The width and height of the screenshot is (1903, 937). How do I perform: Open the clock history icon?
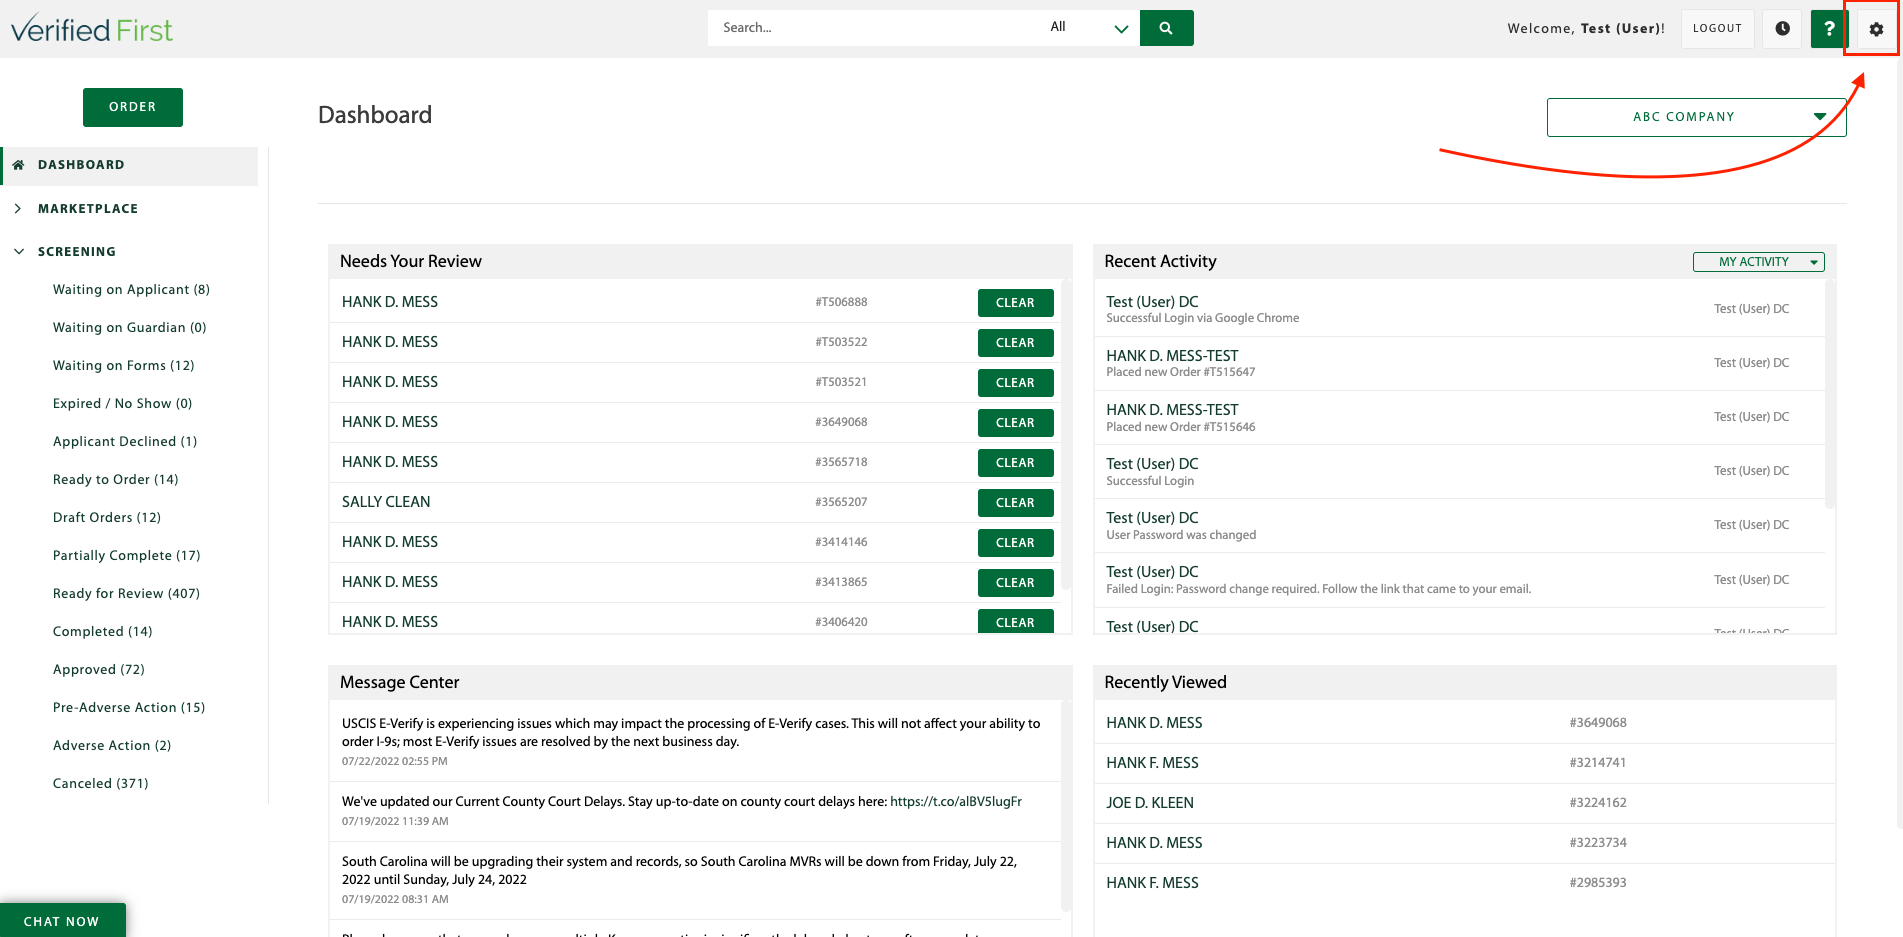(x=1782, y=29)
